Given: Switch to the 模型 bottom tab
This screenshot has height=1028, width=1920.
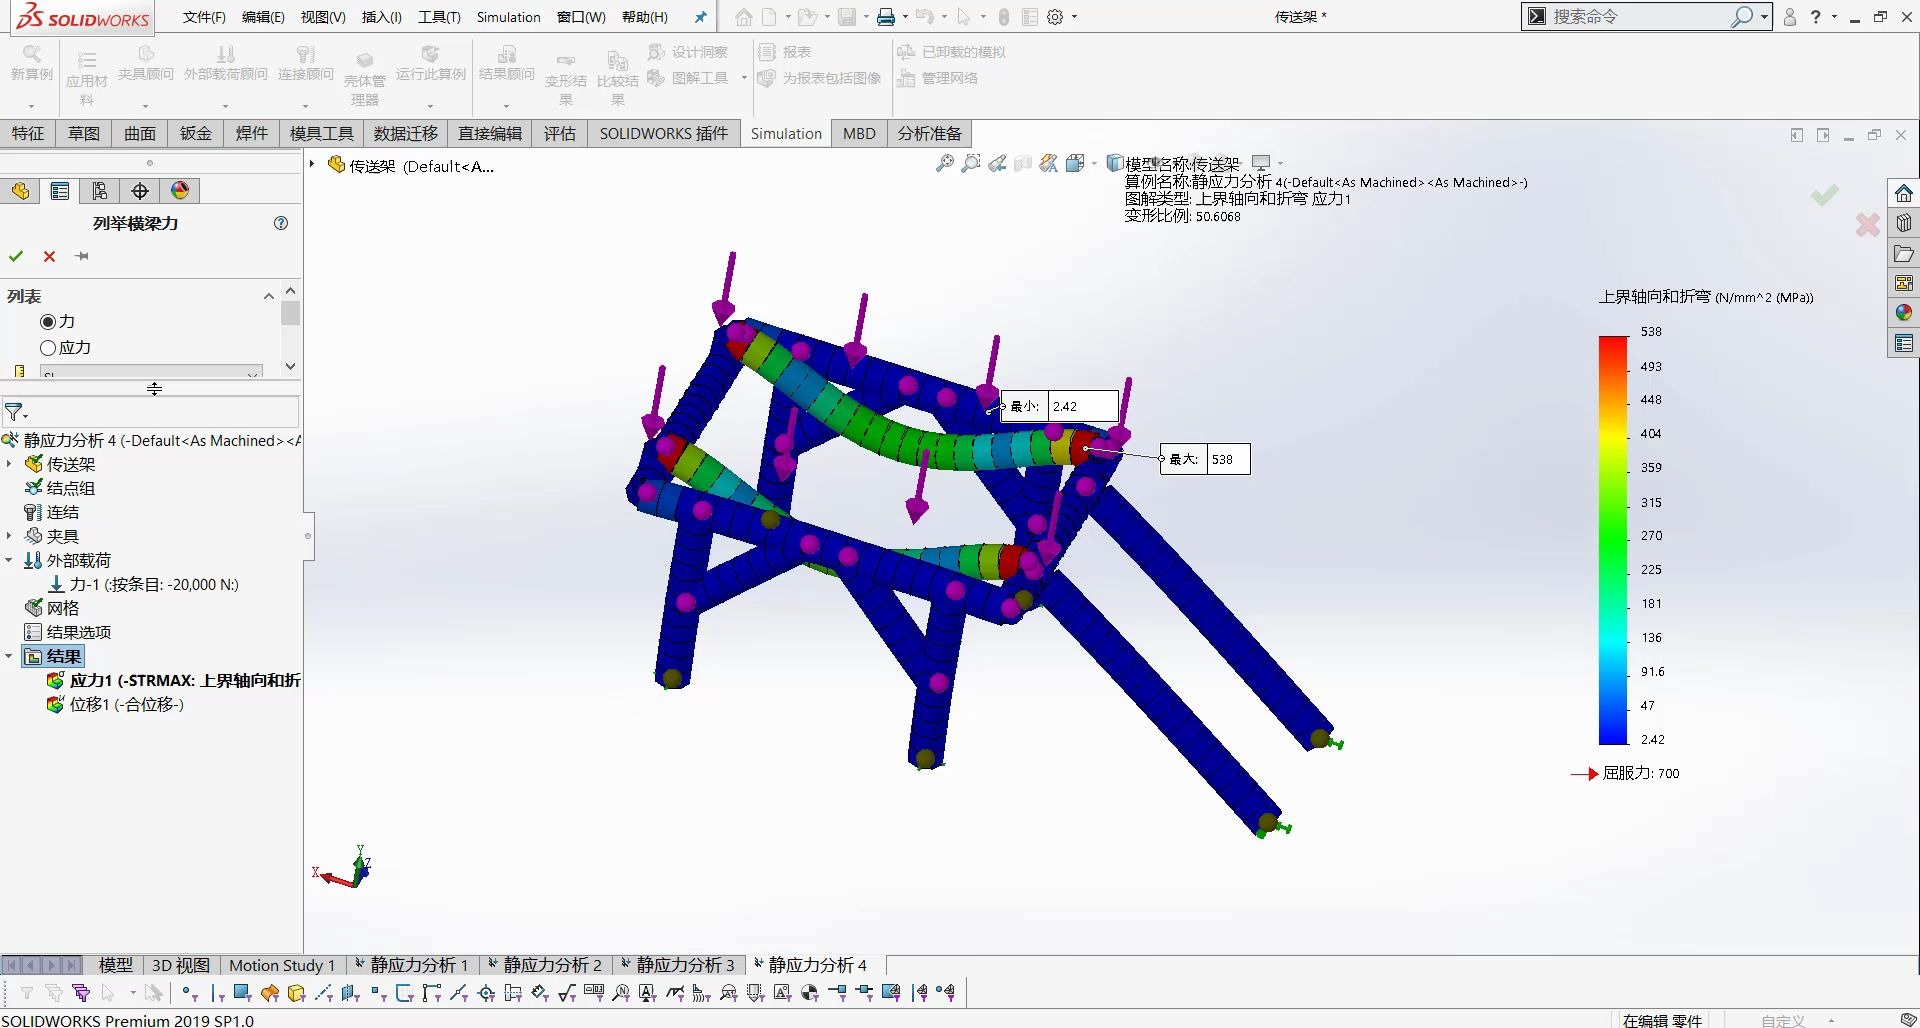Looking at the screenshot, I should click(116, 965).
